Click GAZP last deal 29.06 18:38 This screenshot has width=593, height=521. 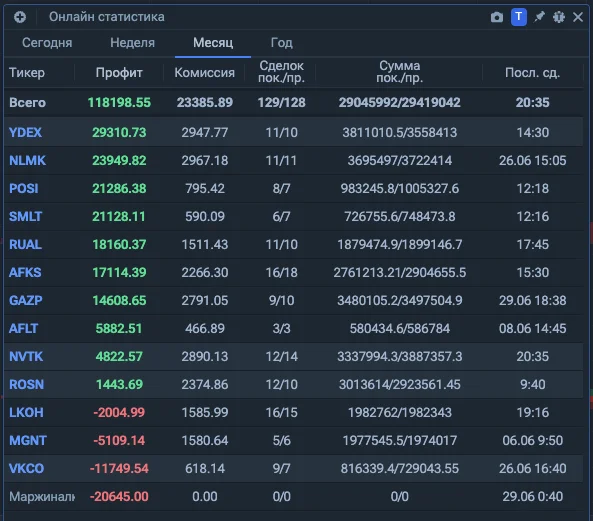click(532, 301)
